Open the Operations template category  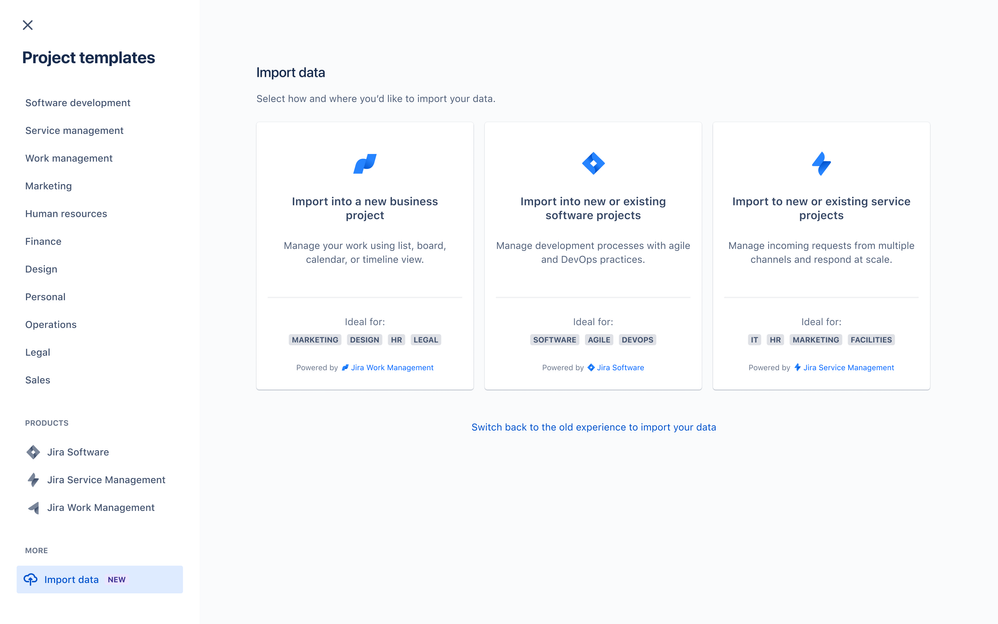click(x=51, y=324)
